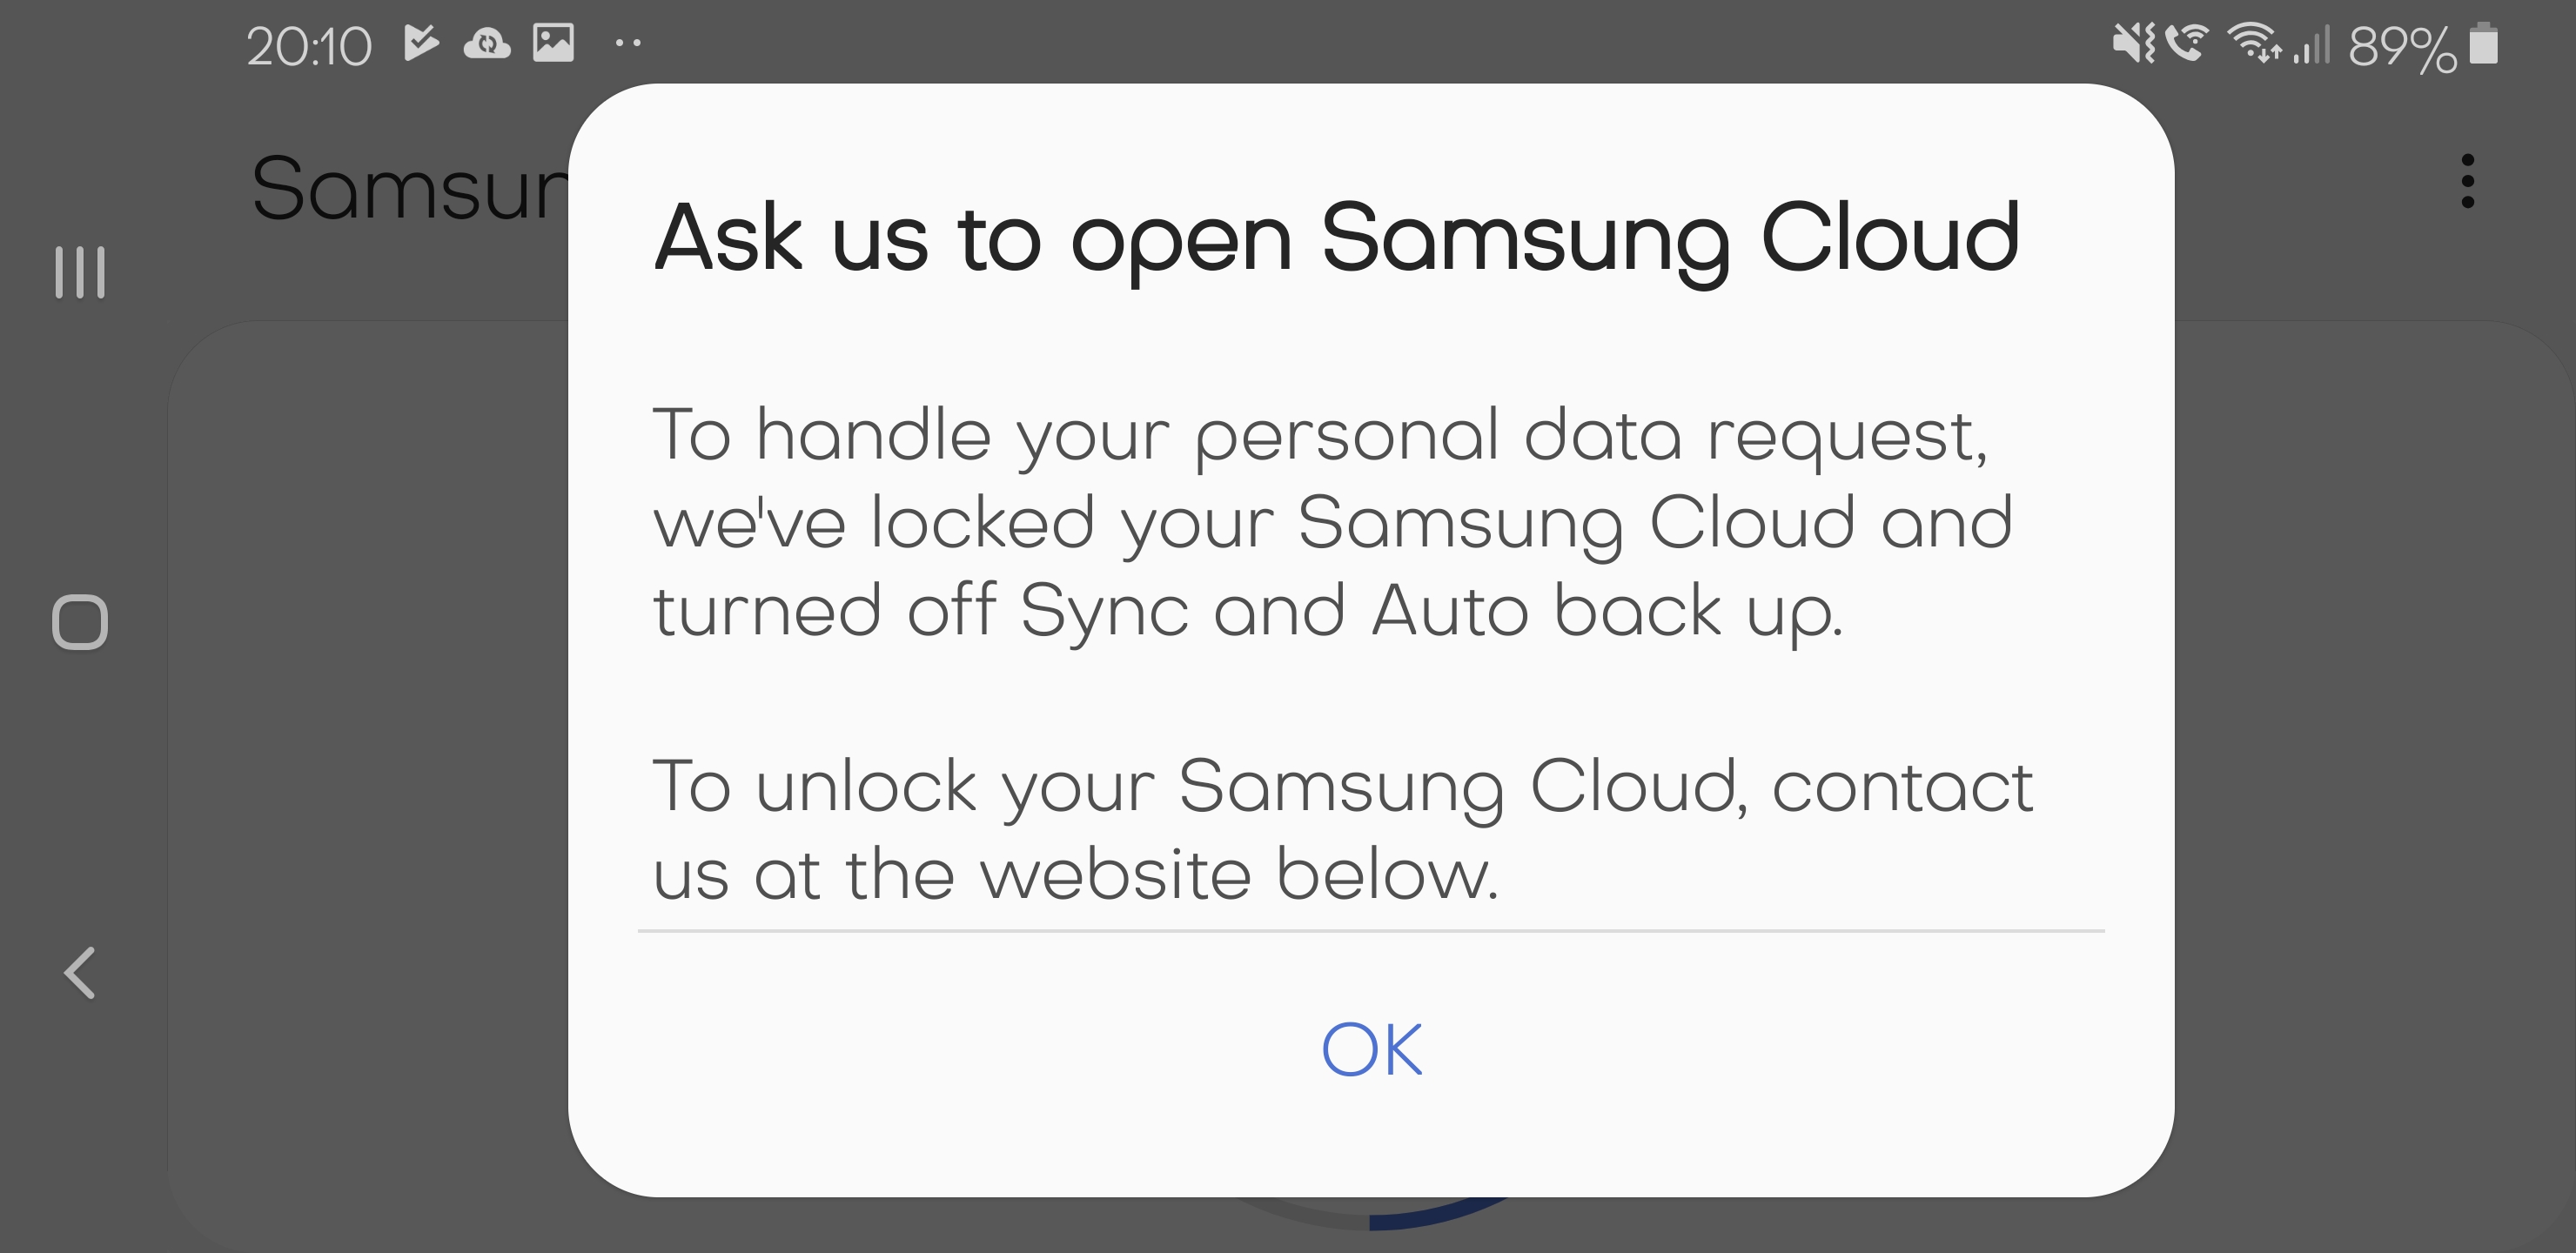Screen dimensions: 2576x1253
Task: Click the "Ask us to open Samsung Cloud" title
Action: tap(1336, 238)
